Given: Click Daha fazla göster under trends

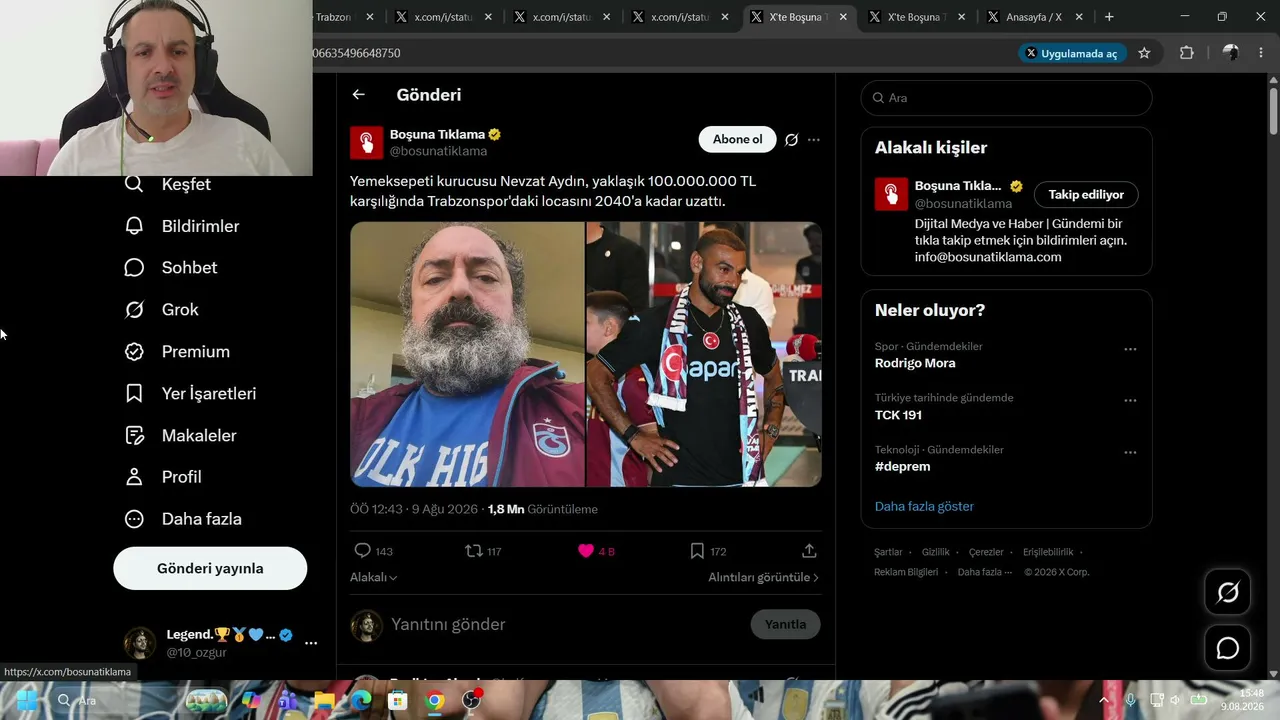Looking at the screenshot, I should click(924, 506).
